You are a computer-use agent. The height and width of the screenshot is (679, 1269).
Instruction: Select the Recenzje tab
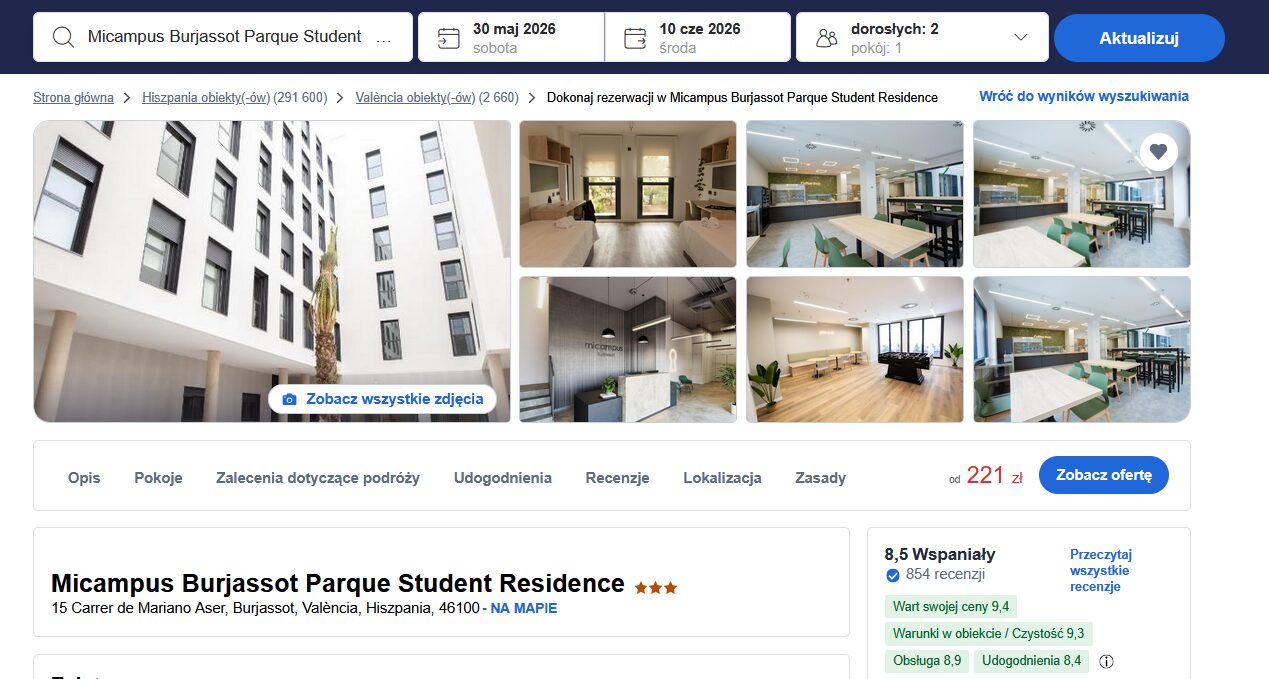coord(617,478)
